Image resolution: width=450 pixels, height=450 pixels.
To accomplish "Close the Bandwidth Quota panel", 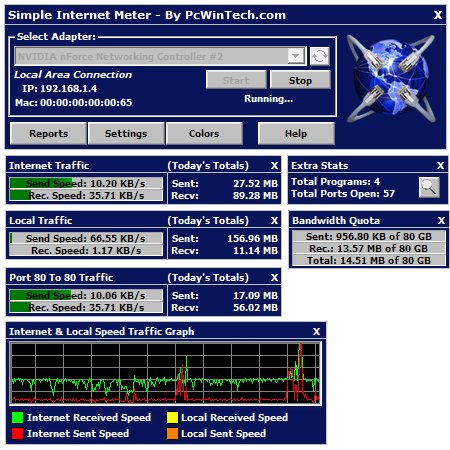I will 441,221.
